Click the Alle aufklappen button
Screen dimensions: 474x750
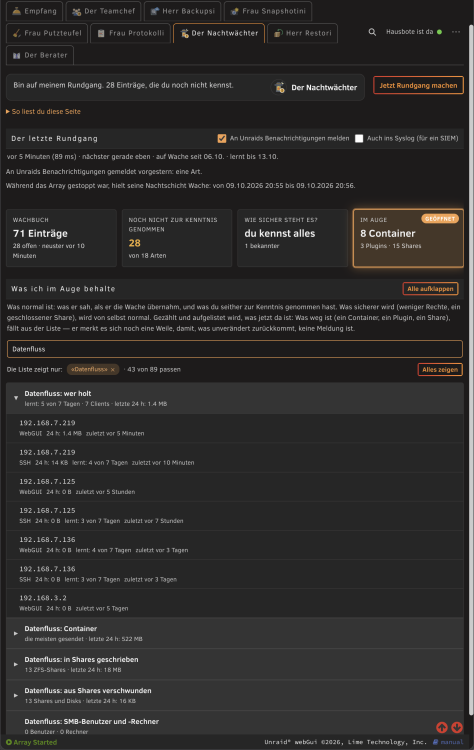click(x=430, y=289)
